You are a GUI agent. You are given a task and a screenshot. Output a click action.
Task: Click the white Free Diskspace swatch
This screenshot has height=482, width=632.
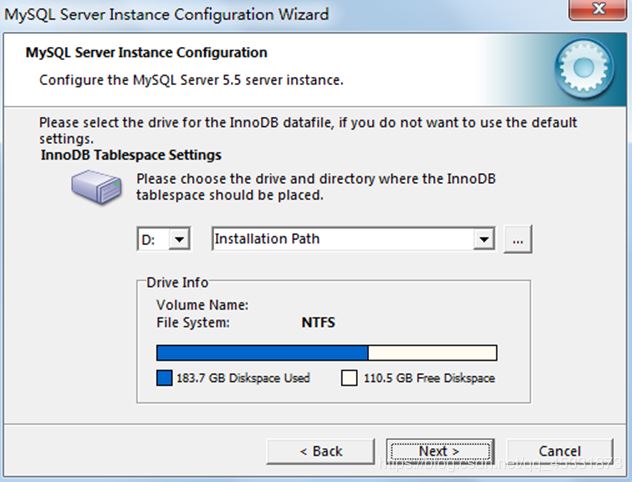[349, 378]
